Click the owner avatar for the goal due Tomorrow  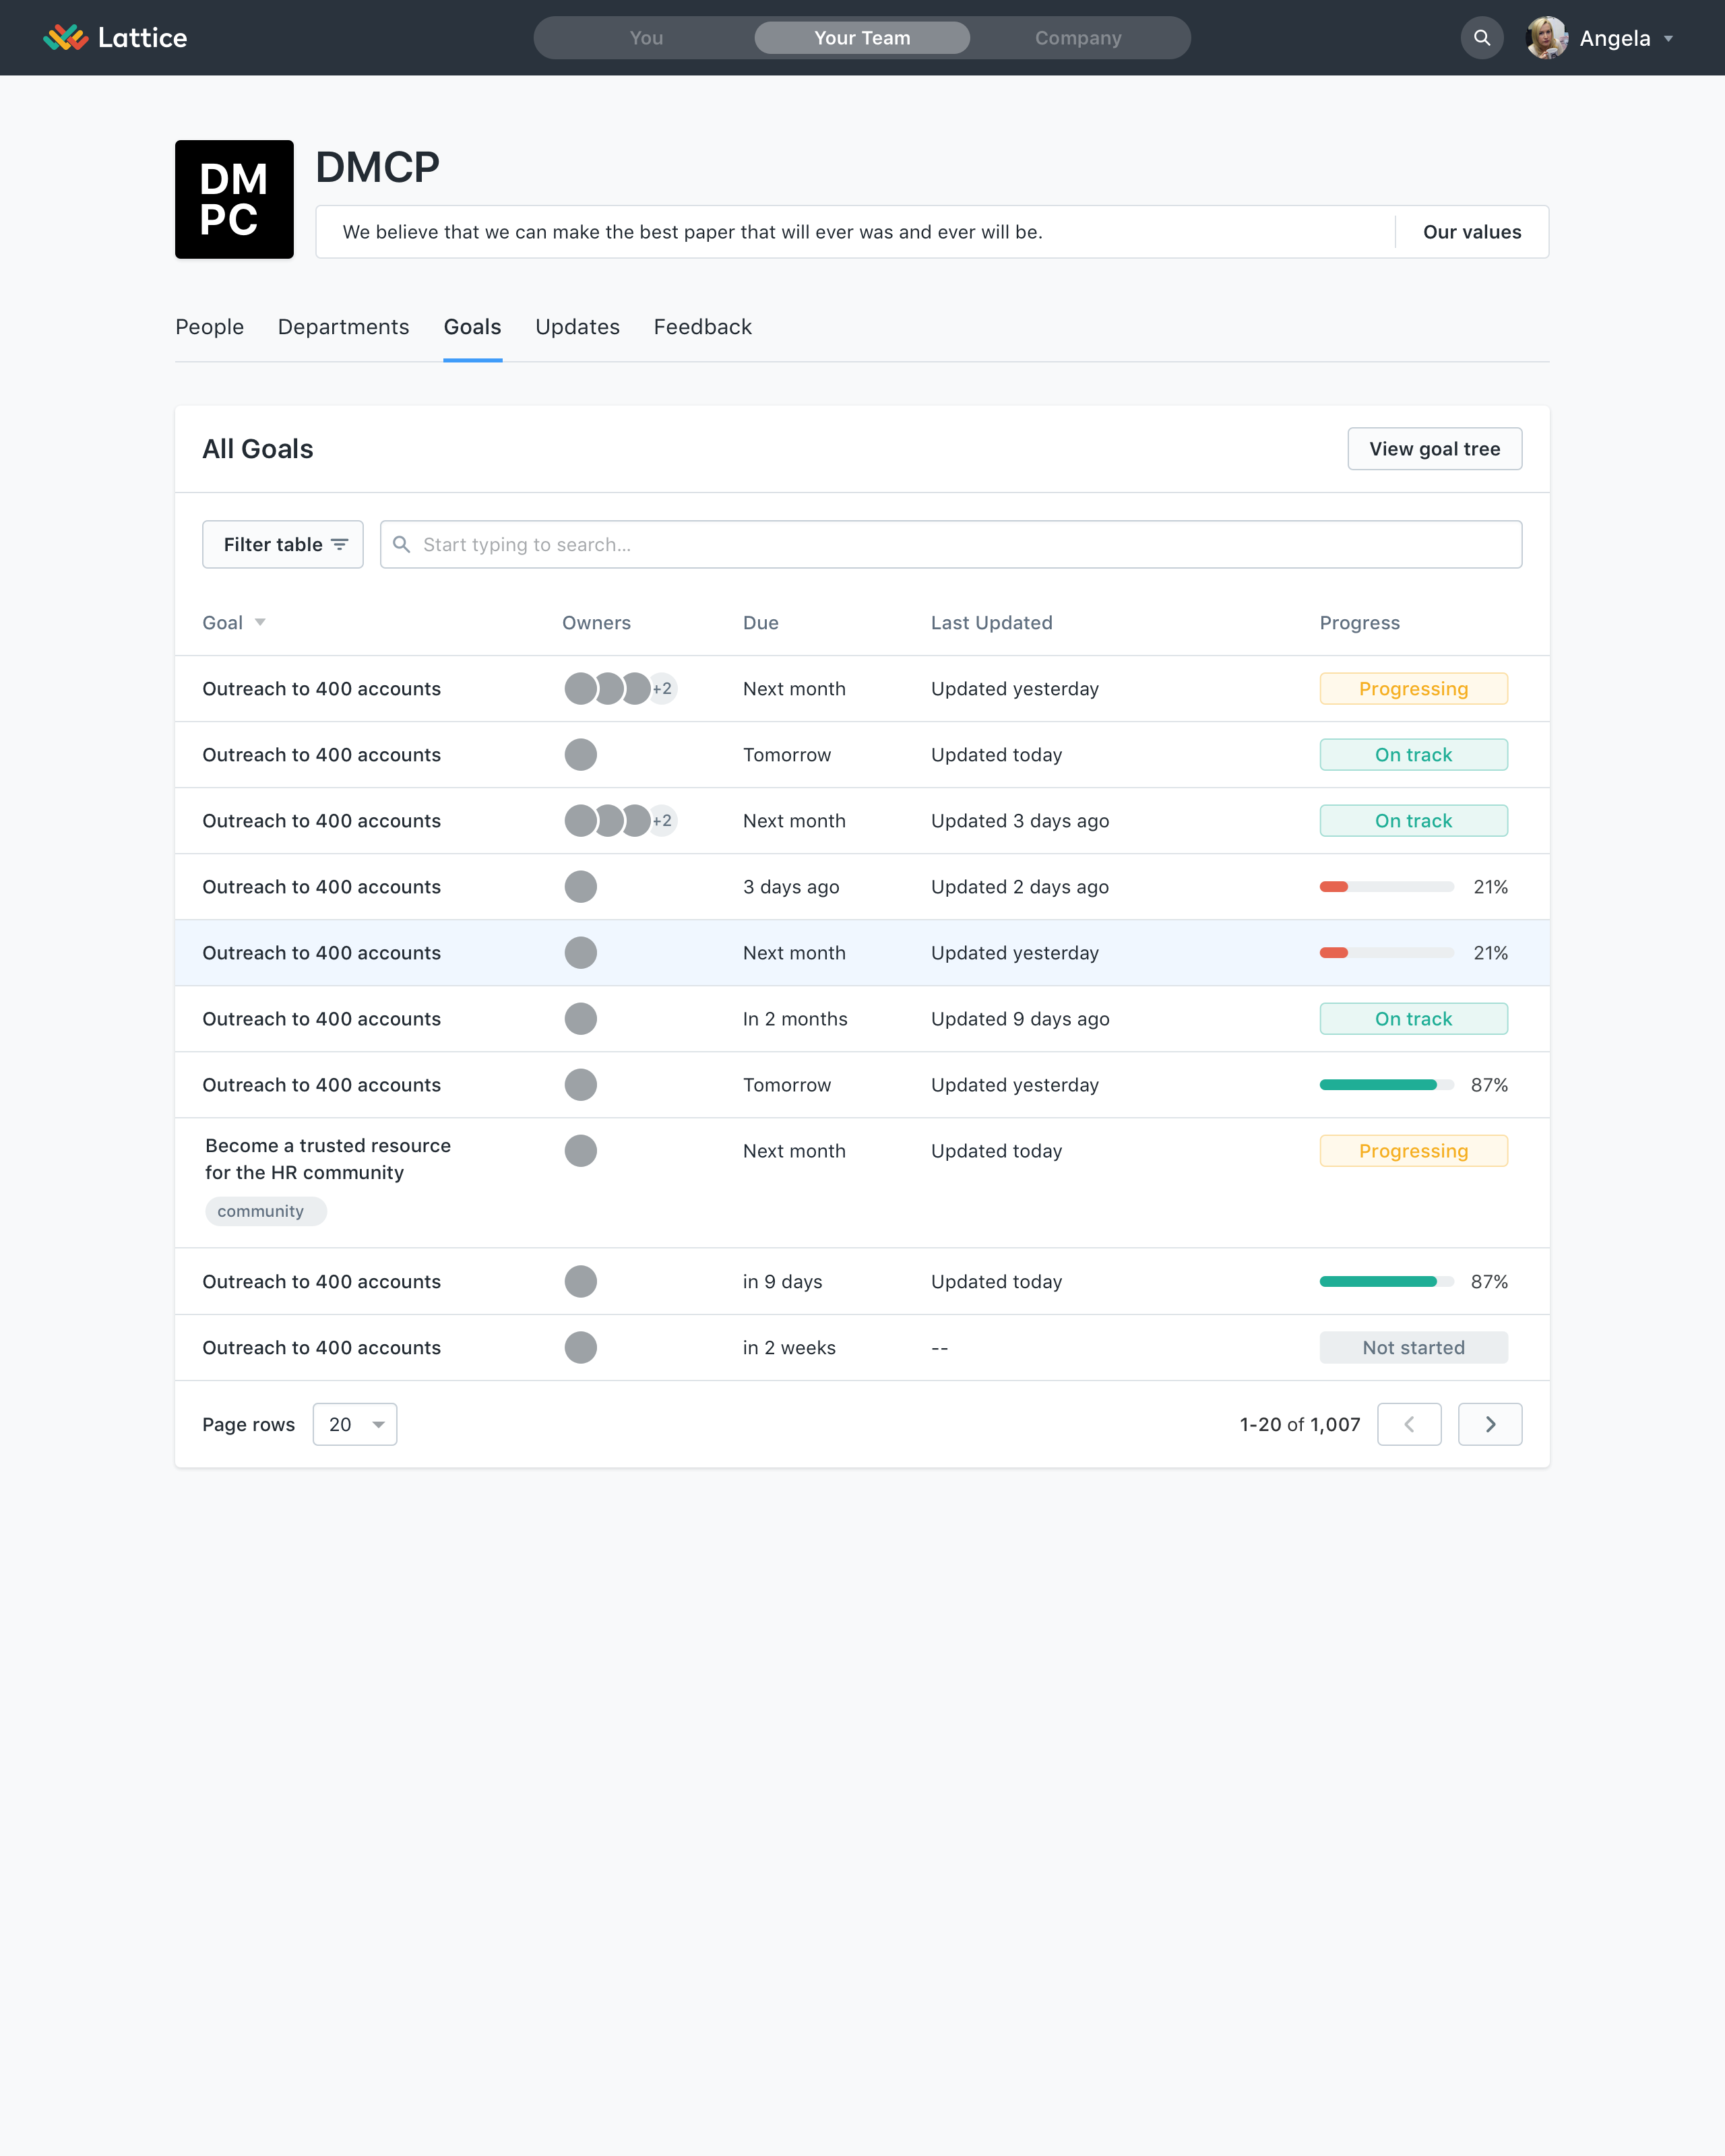(580, 755)
